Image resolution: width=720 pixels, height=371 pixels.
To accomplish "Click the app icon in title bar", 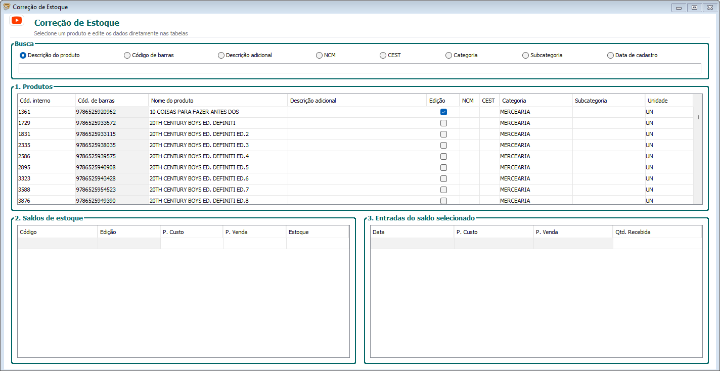I will click(x=6, y=7).
